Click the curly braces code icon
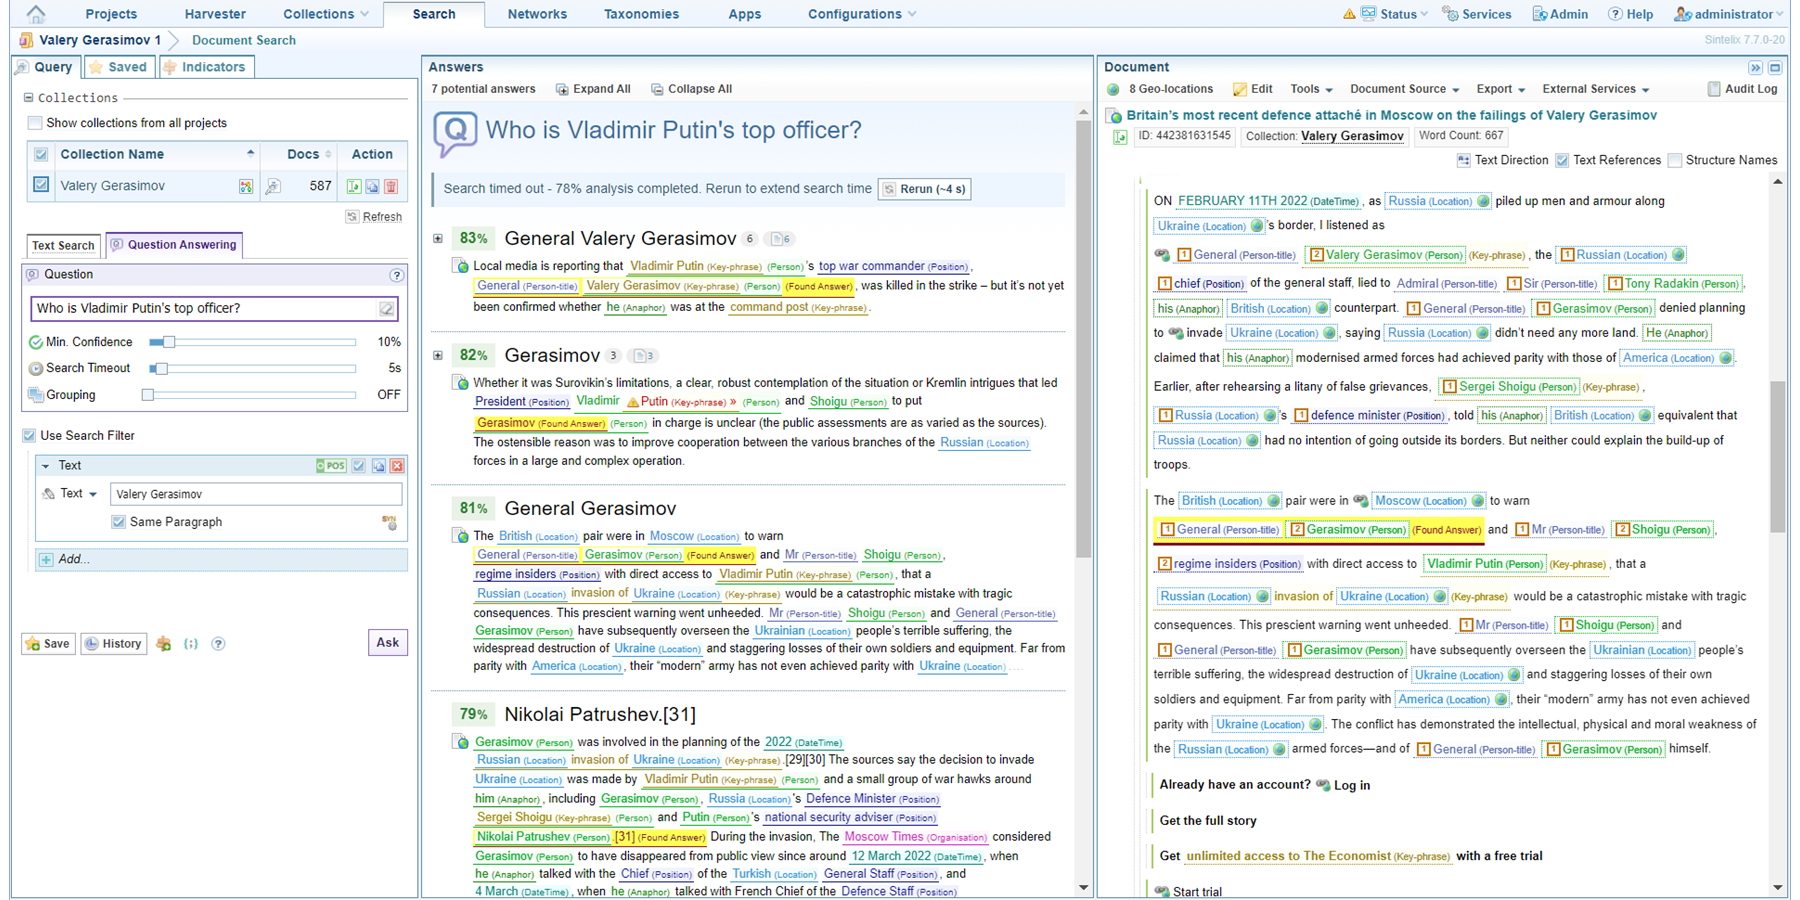The height and width of the screenshot is (900, 1800). (191, 644)
